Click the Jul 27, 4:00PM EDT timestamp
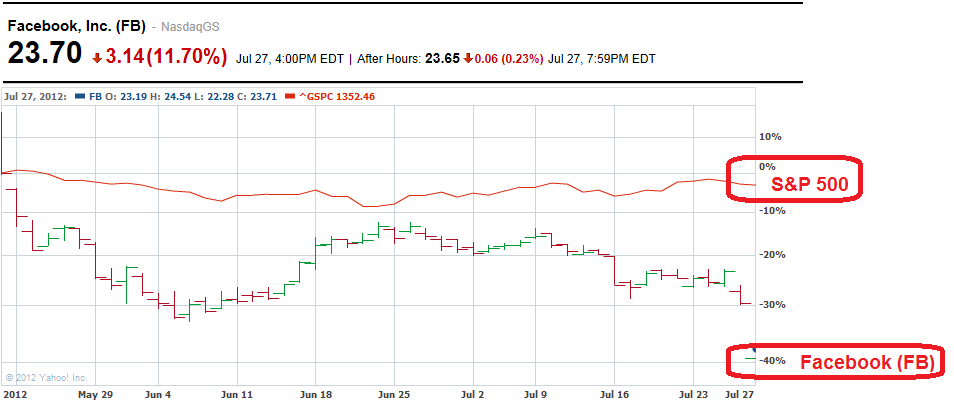Image resolution: width=954 pixels, height=402 pixels. coord(289,59)
